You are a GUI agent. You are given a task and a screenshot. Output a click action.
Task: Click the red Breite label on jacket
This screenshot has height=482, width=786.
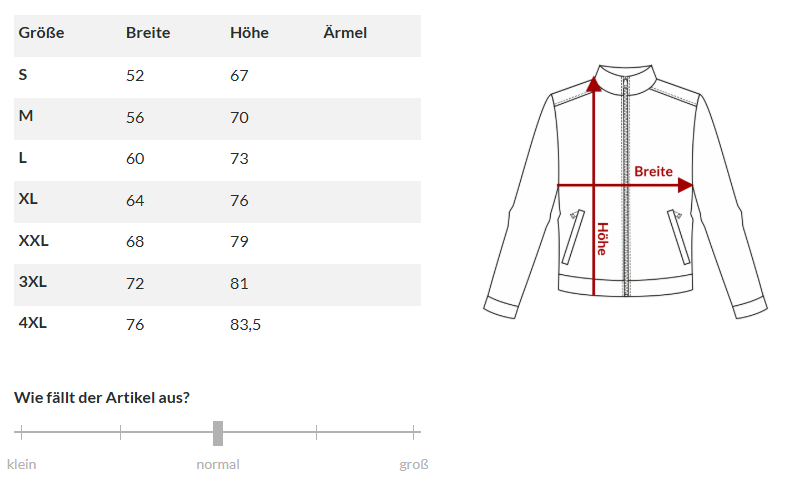[653, 172]
